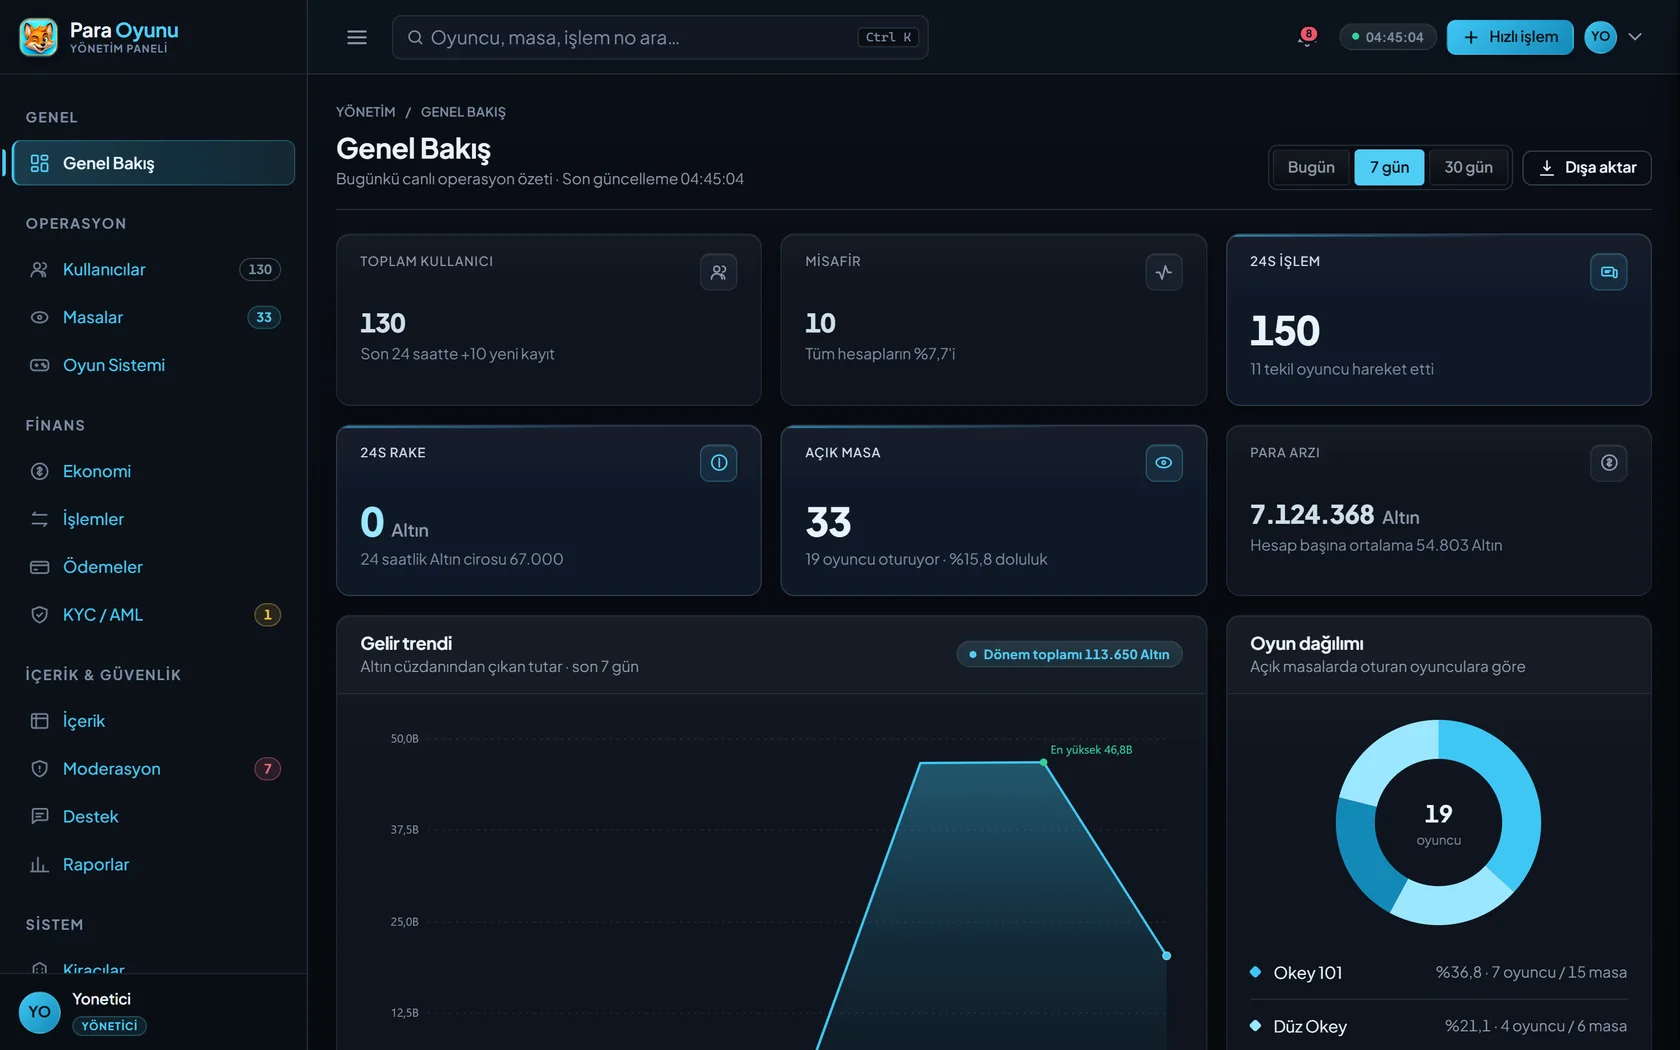
Task: Click the 130 count badge beside Kullanıcılar
Action: 260,269
